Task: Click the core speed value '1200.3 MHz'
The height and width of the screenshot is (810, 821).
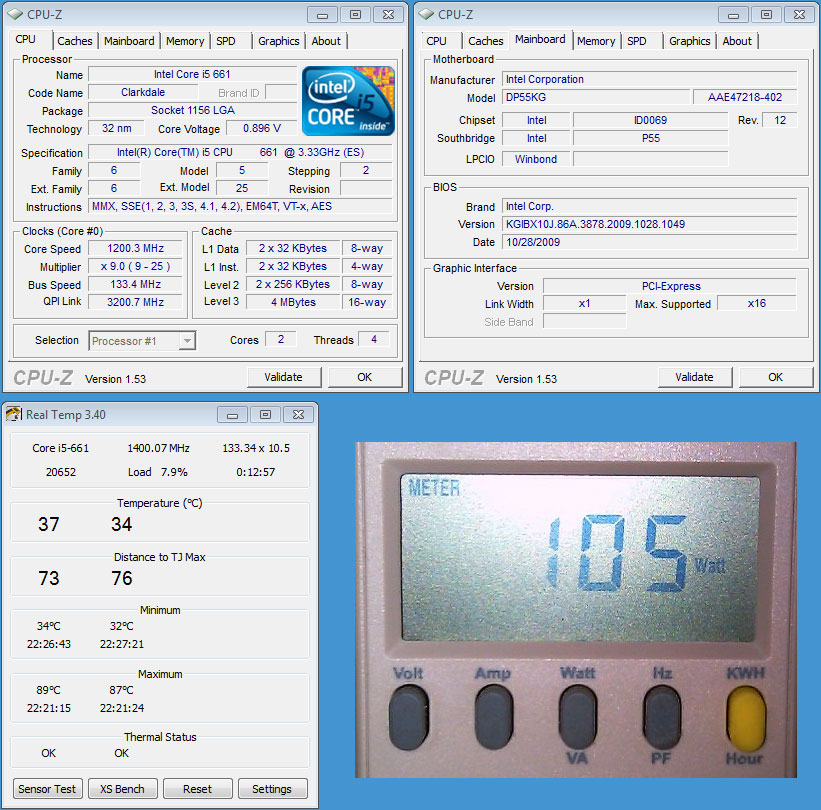Action: tap(136, 248)
